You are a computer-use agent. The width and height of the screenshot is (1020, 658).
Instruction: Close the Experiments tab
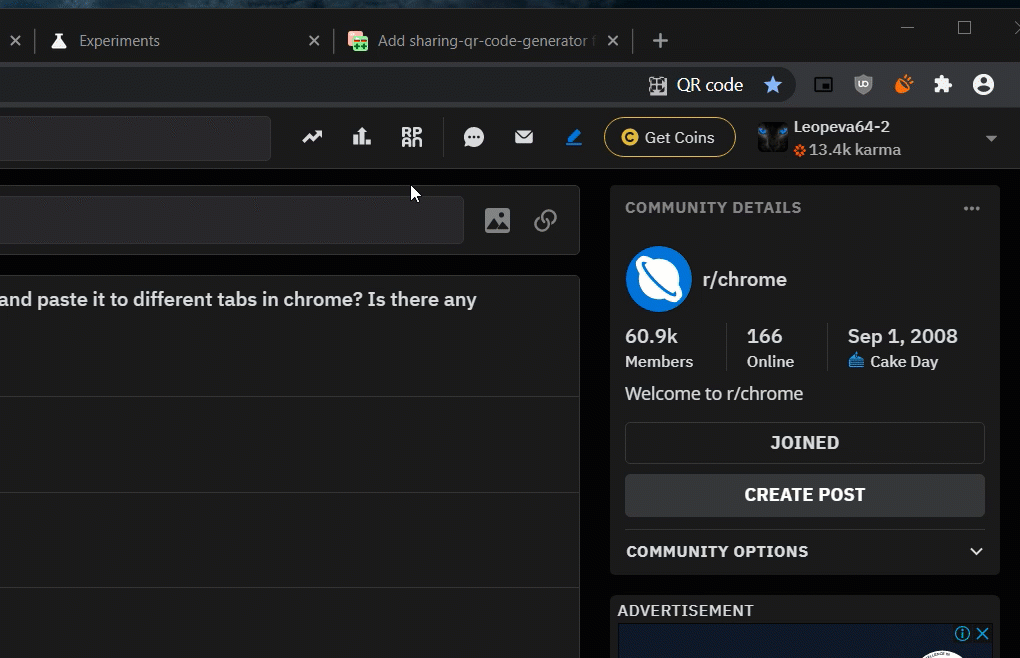(314, 41)
